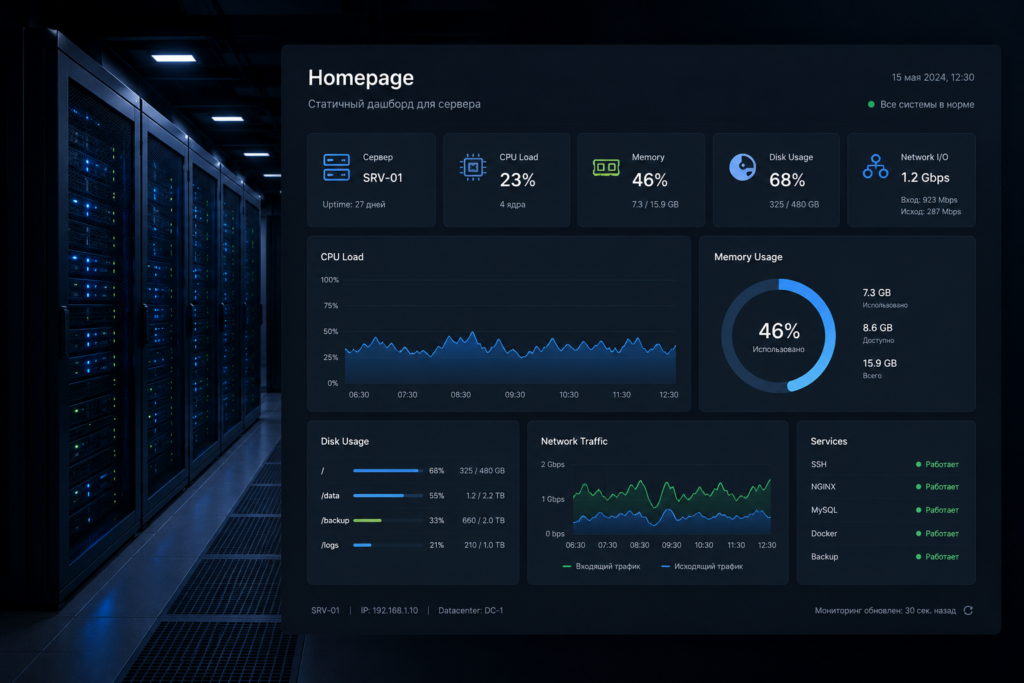The image size is (1024, 683).
Task: Click the SRV-01 label in the footer
Action: pos(325,611)
